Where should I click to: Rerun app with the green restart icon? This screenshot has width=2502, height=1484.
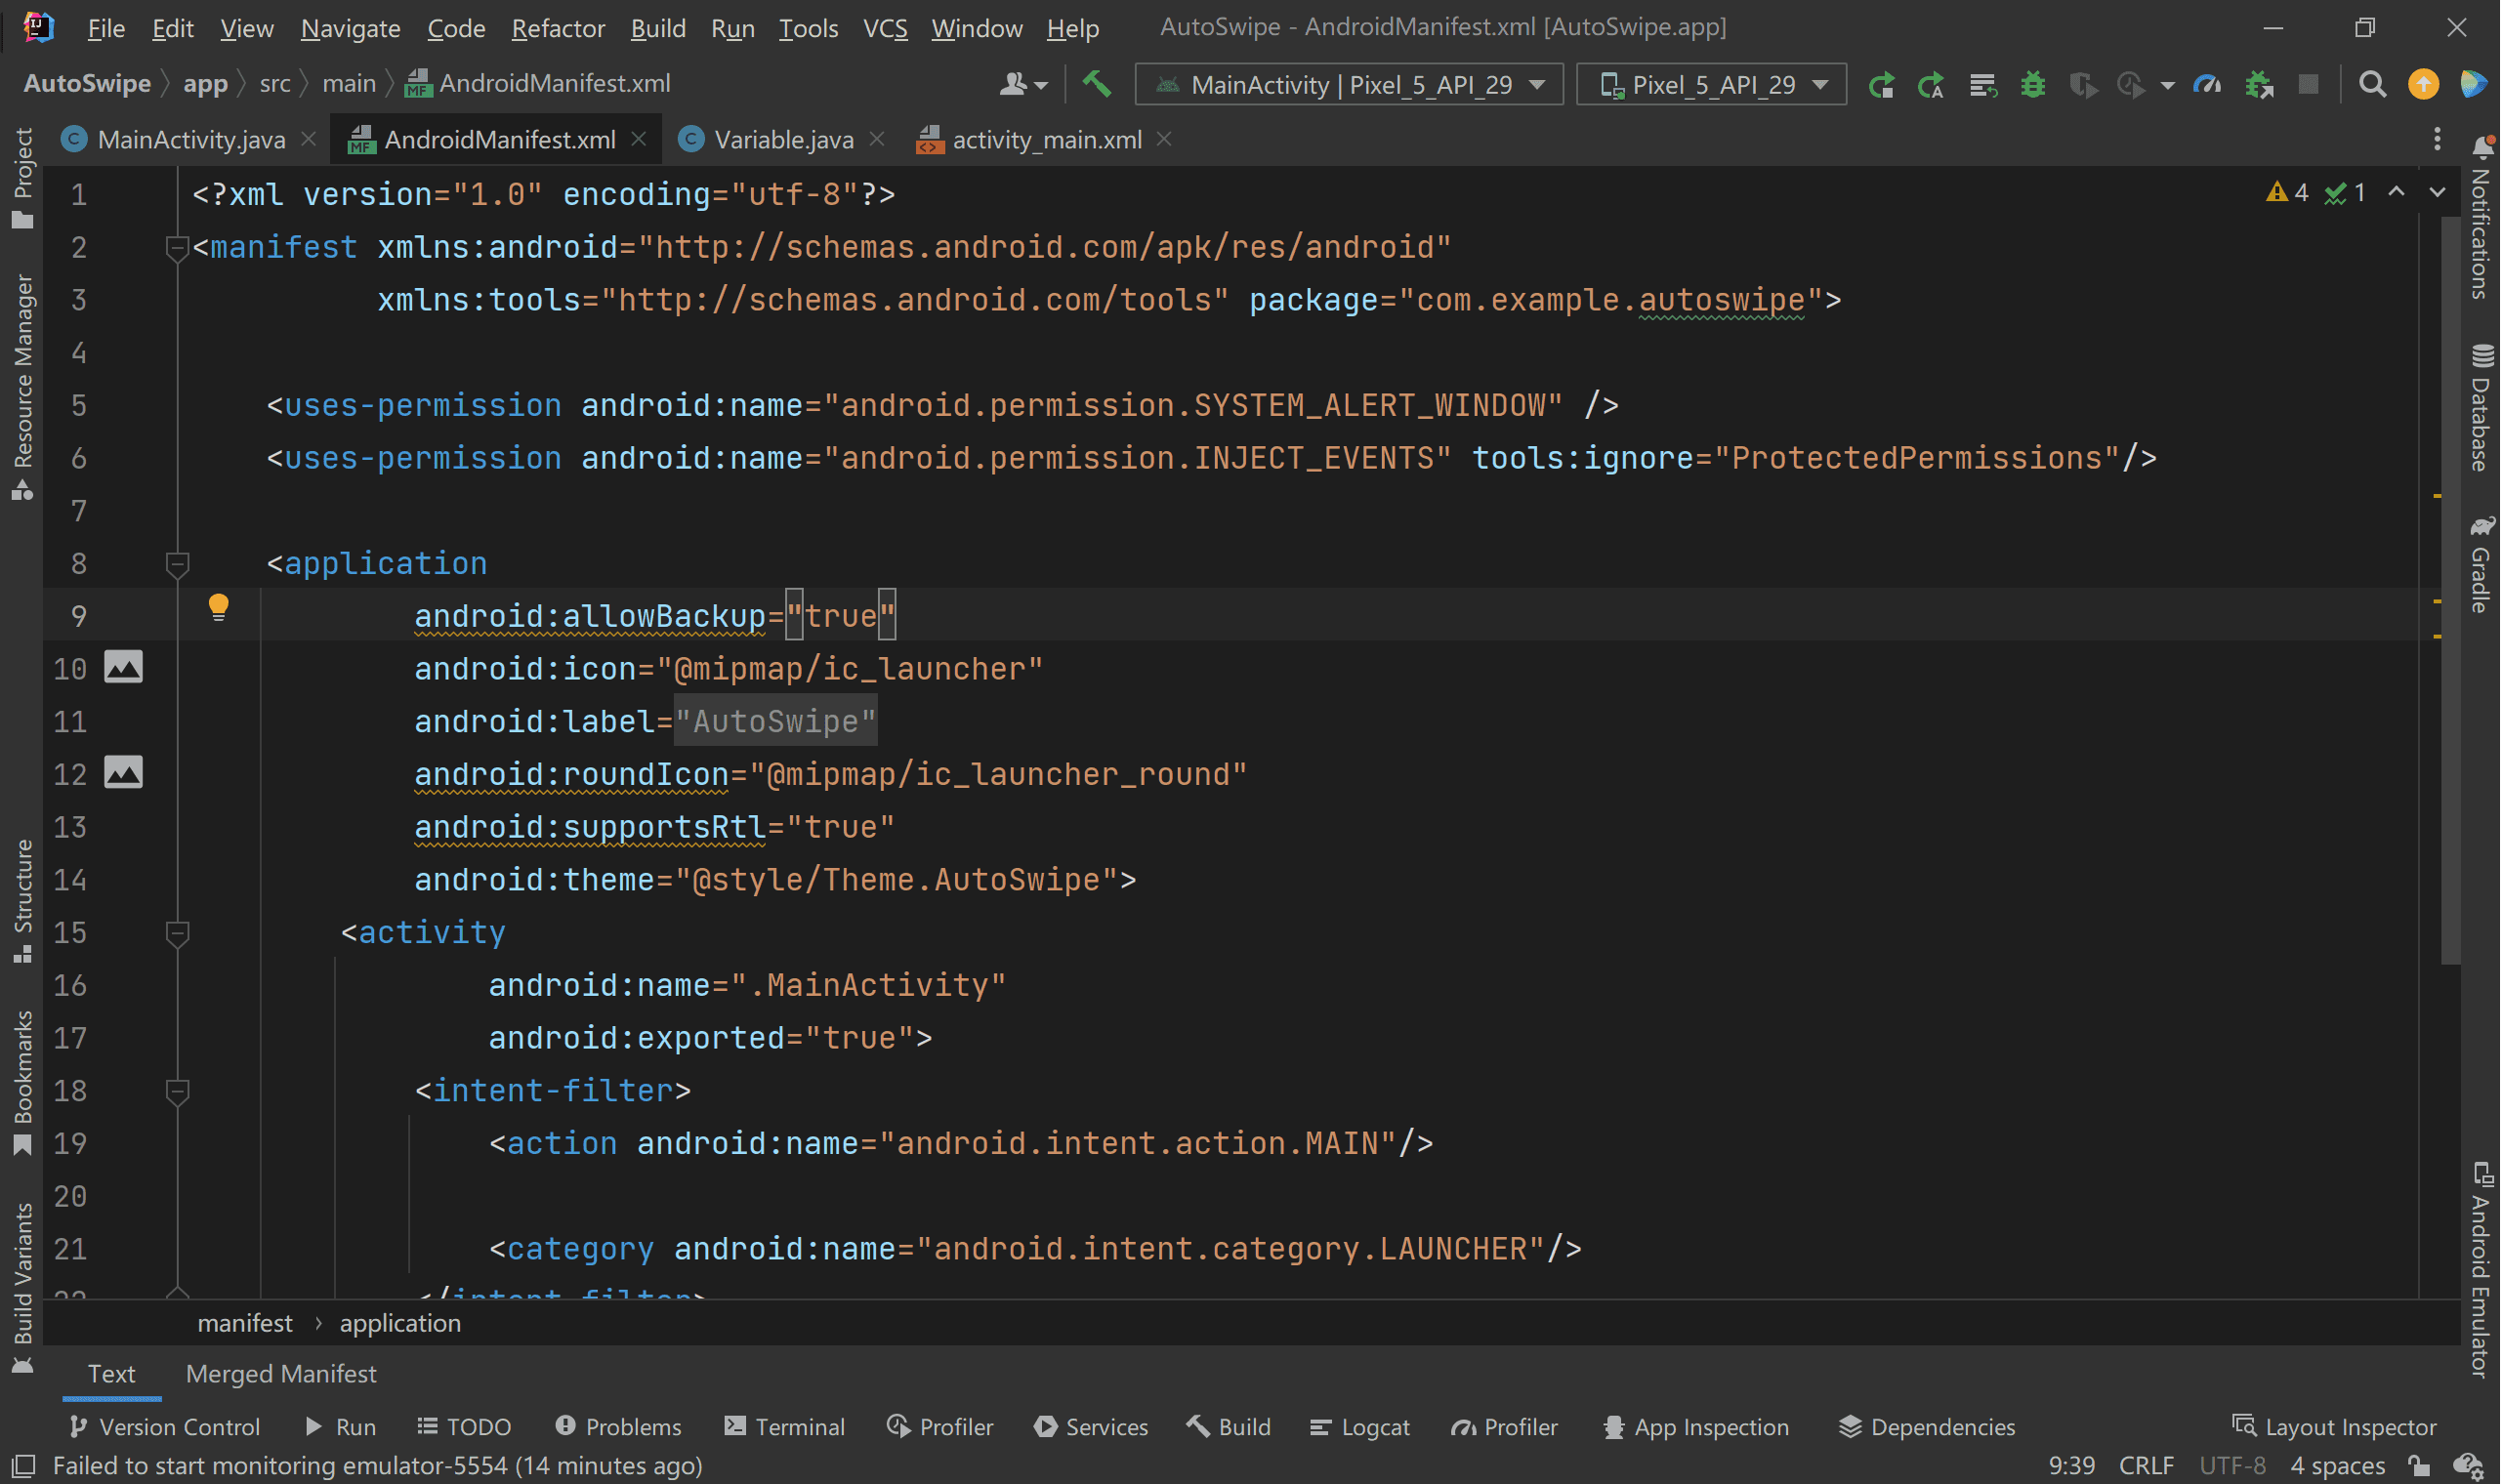pyautogui.click(x=1881, y=85)
